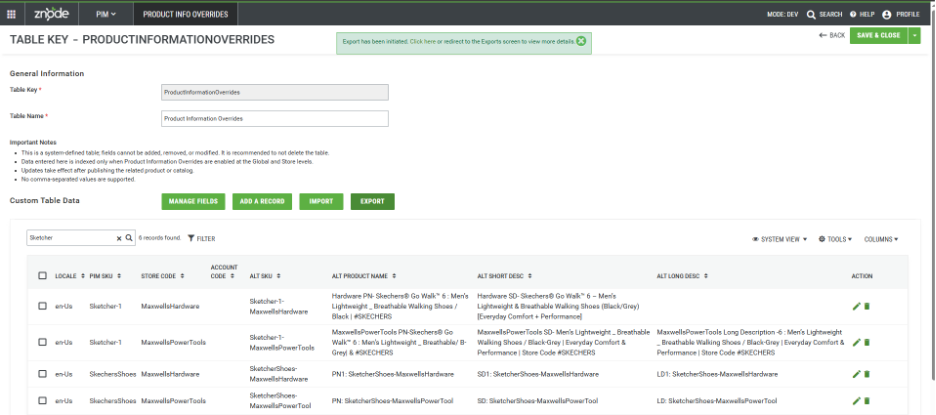Delete the SketcherShoes-MaxwellsPowerTool record
This screenshot has height=415, width=936.
click(x=867, y=401)
